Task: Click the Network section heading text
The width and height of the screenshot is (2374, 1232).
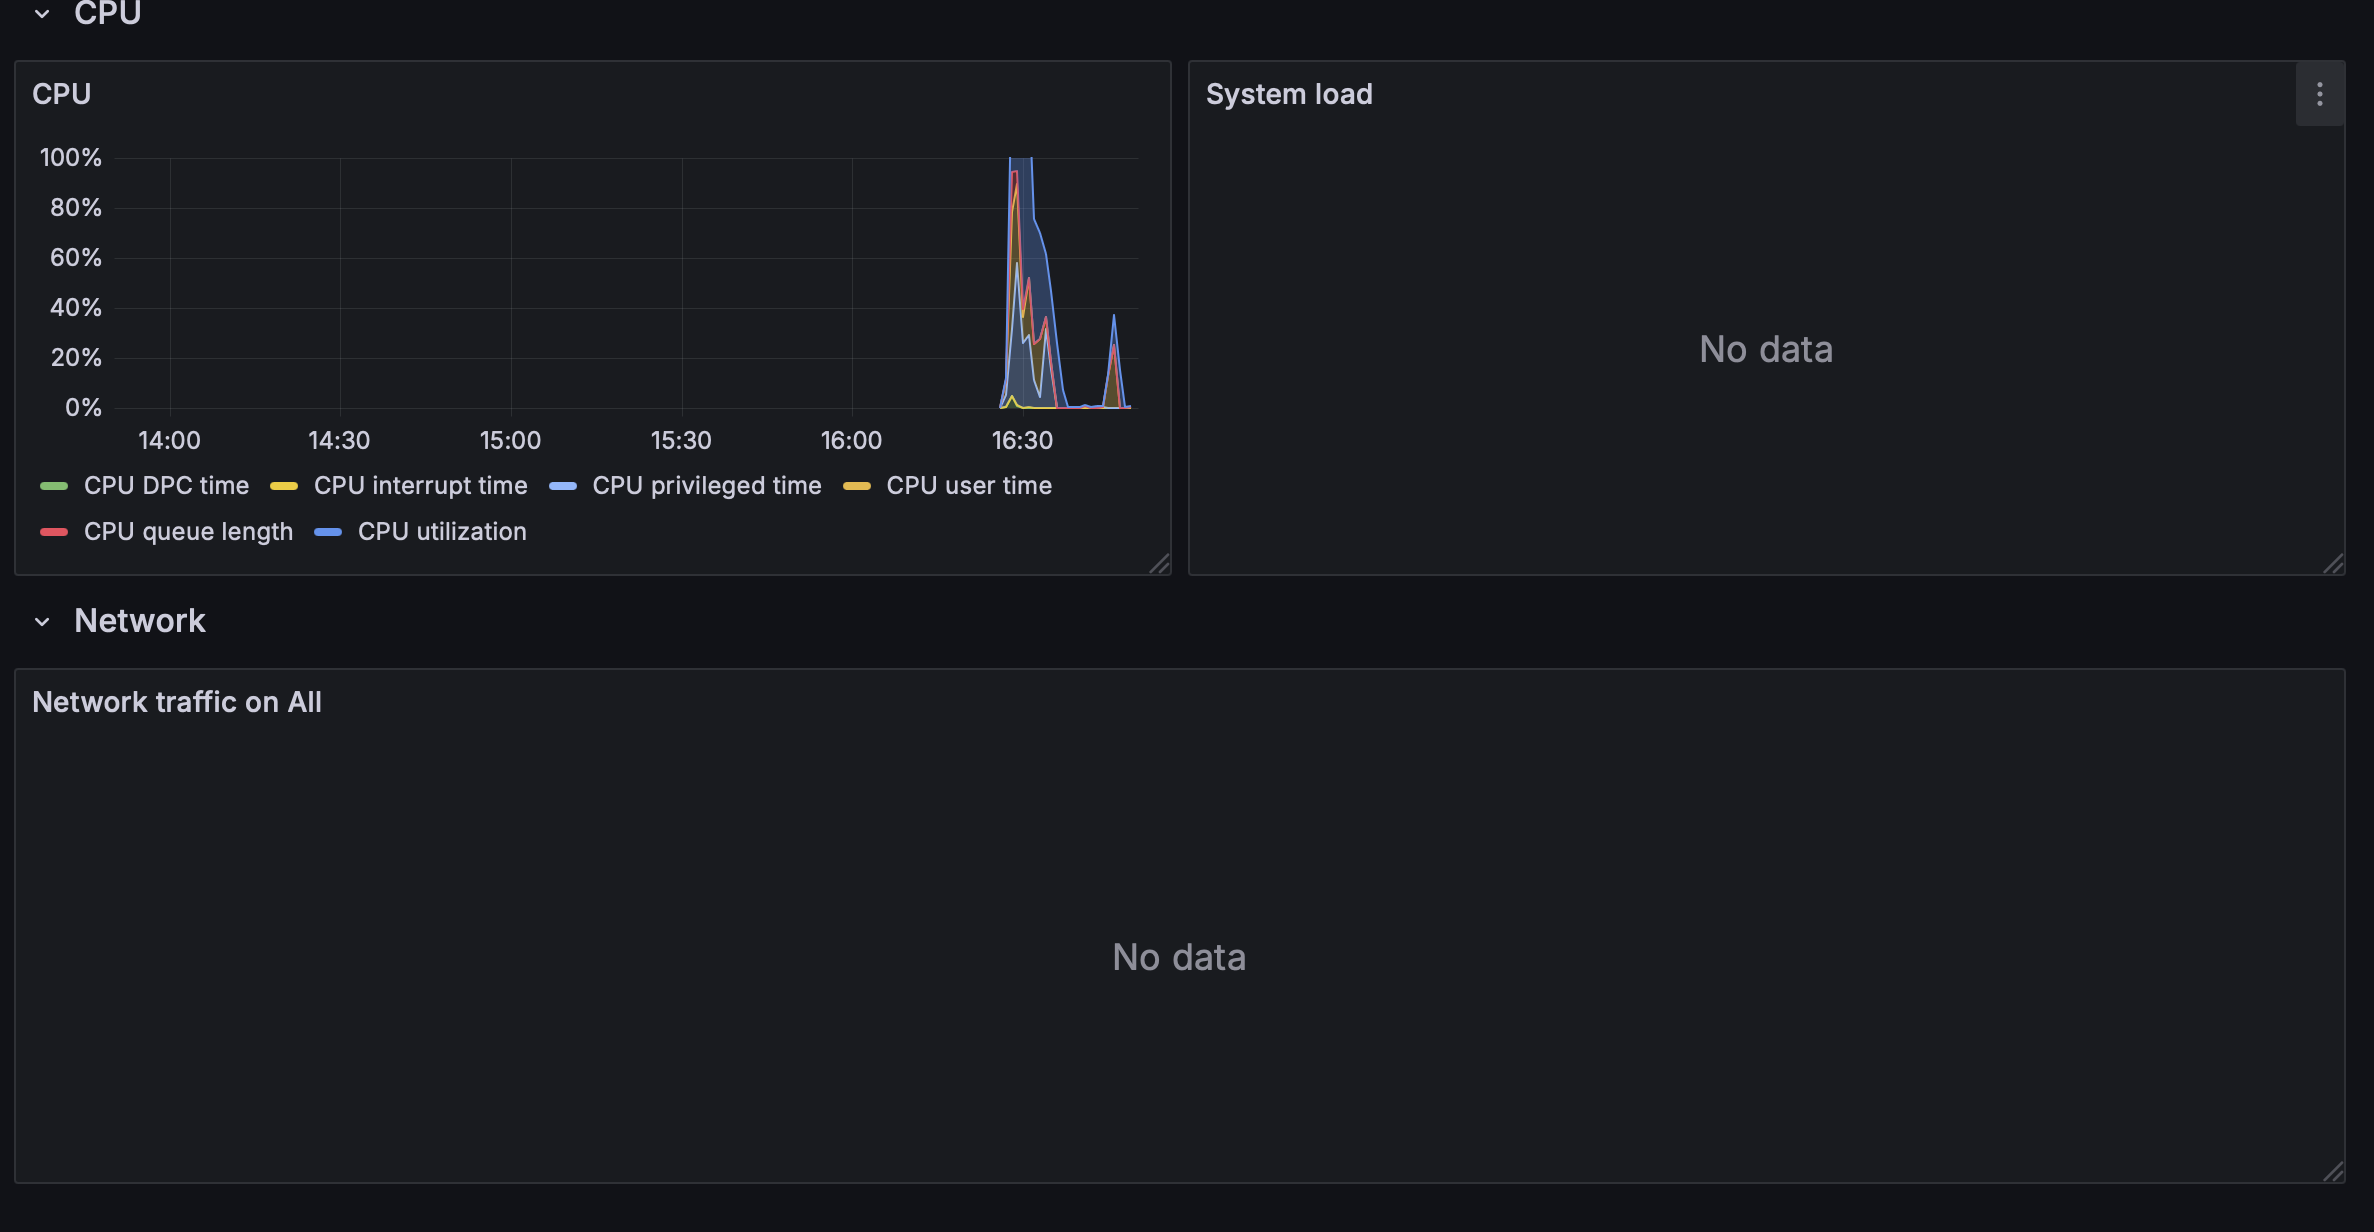Action: pyautogui.click(x=140, y=621)
